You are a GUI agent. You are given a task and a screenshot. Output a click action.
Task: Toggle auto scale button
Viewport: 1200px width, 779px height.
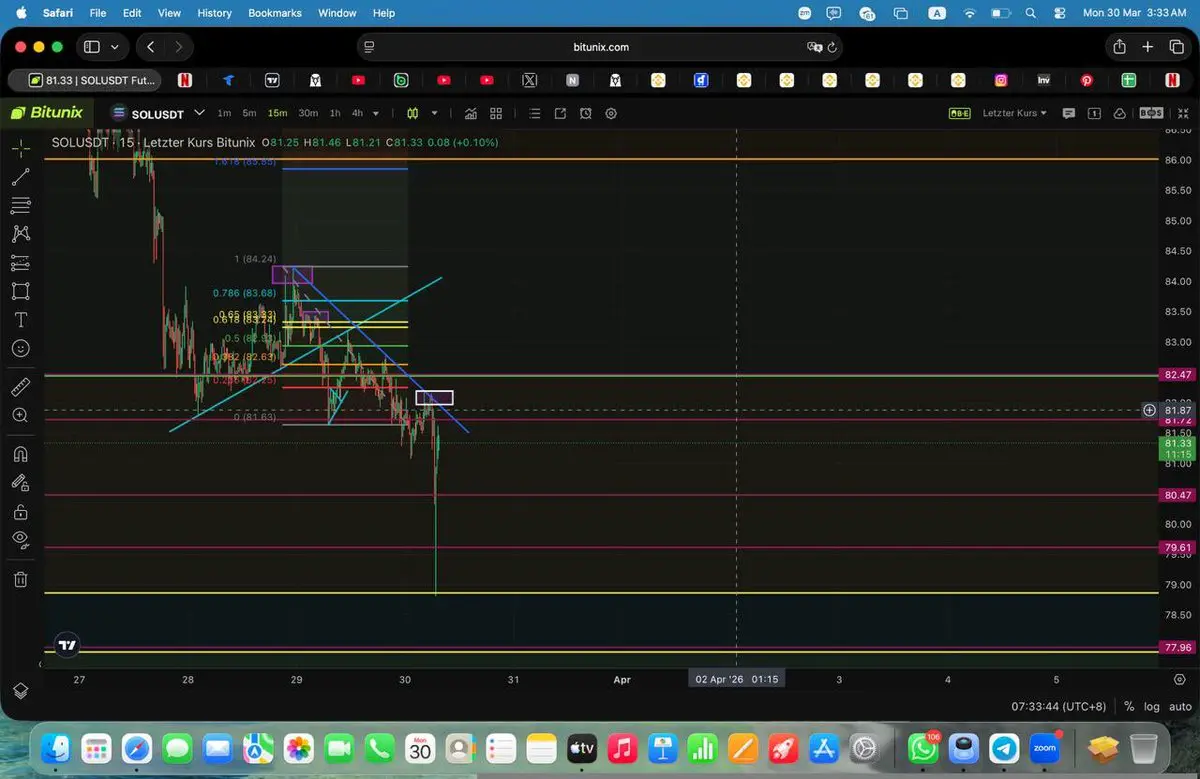coord(1180,706)
